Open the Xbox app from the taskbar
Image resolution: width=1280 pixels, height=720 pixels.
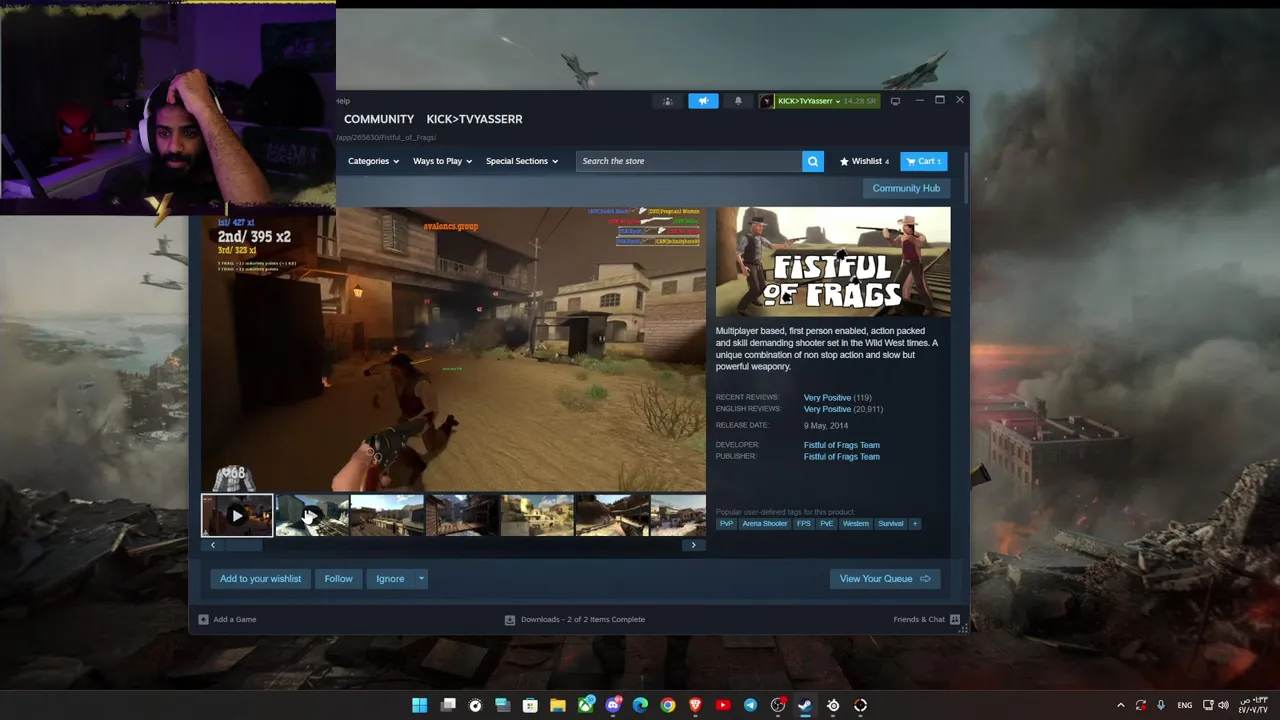tap(586, 705)
